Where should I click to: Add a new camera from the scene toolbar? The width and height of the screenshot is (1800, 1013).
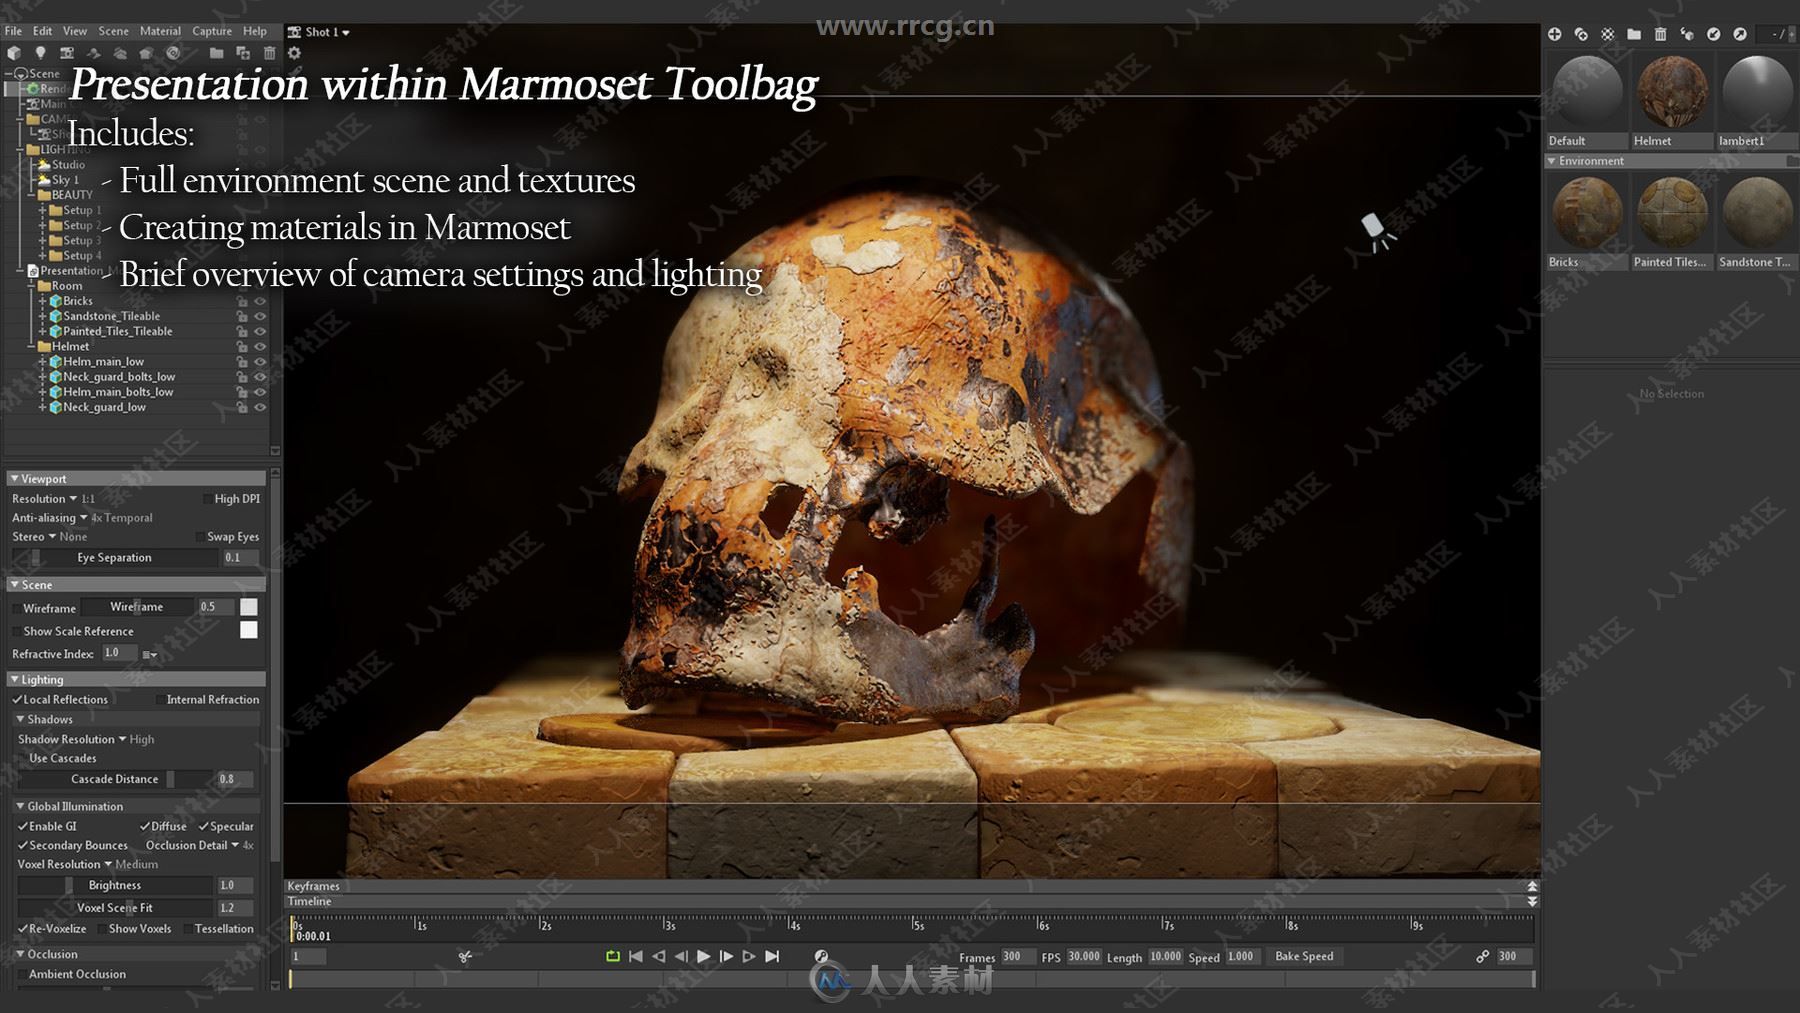tap(67, 53)
